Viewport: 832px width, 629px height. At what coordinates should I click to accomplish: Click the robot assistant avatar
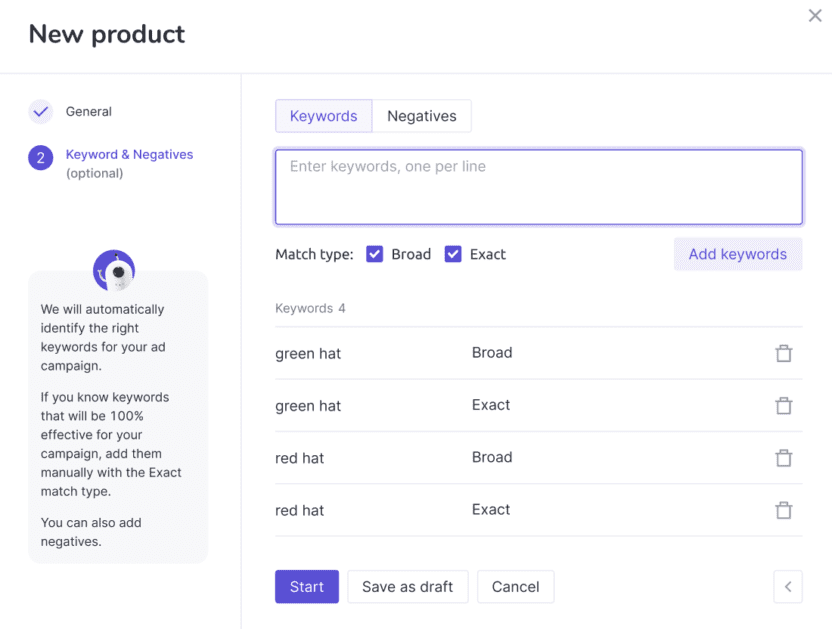point(114,271)
